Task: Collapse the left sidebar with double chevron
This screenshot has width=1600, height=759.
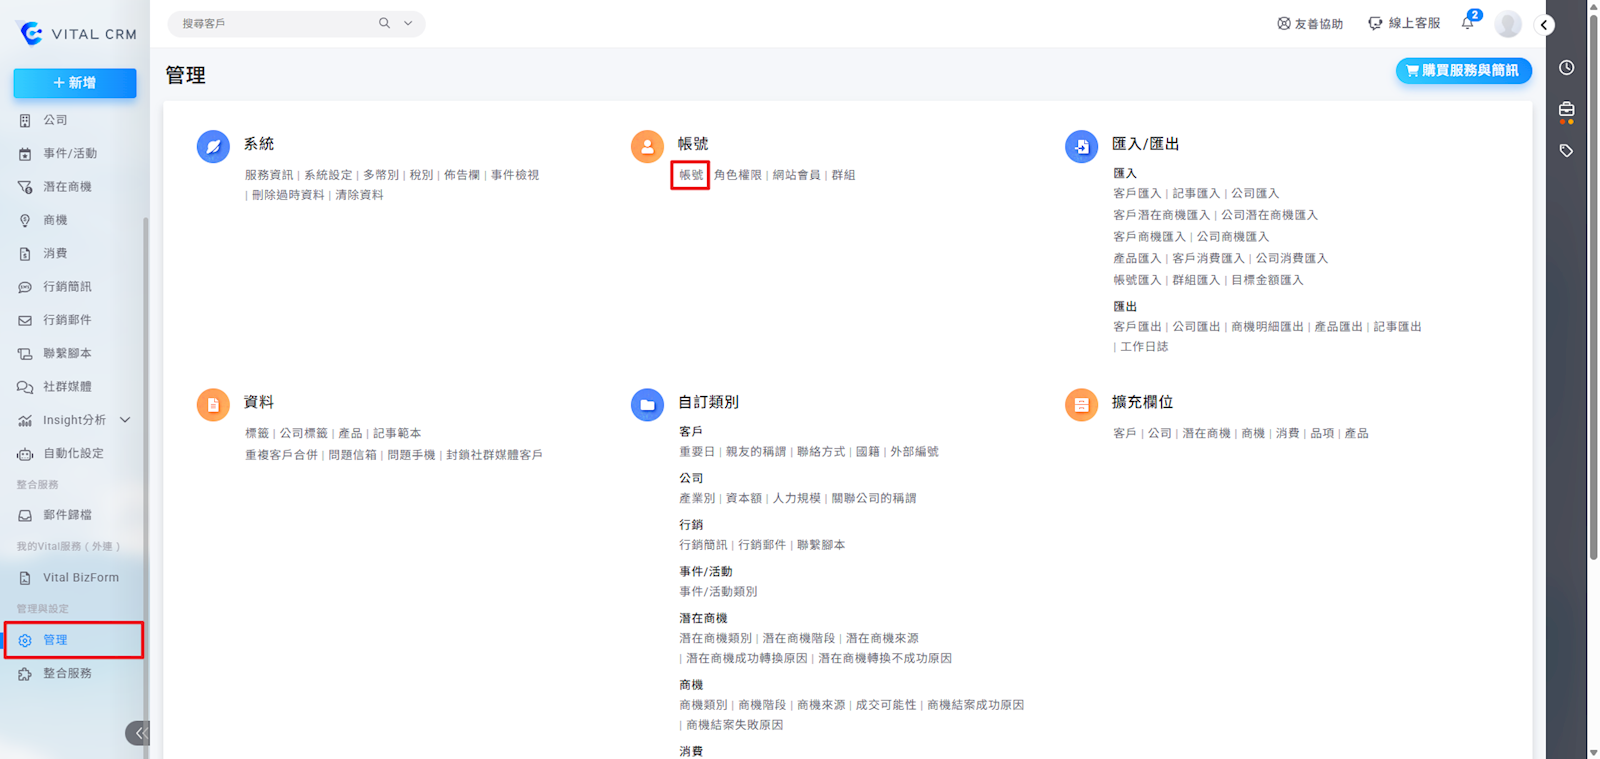Action: (x=139, y=733)
